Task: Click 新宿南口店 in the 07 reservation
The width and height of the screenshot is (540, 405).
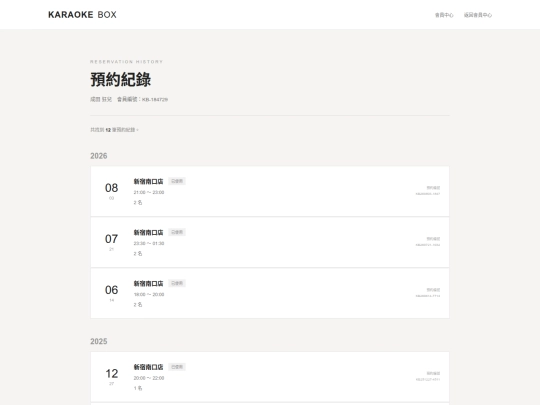Action: pos(148,232)
